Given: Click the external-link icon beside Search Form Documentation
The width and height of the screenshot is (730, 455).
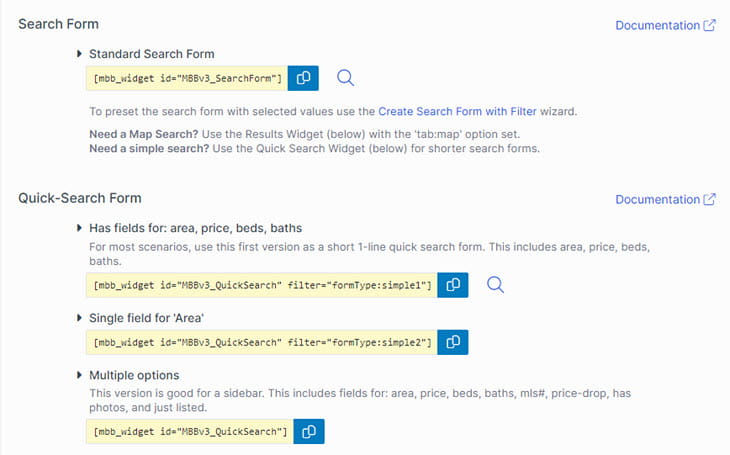Looking at the screenshot, I should point(709,25).
